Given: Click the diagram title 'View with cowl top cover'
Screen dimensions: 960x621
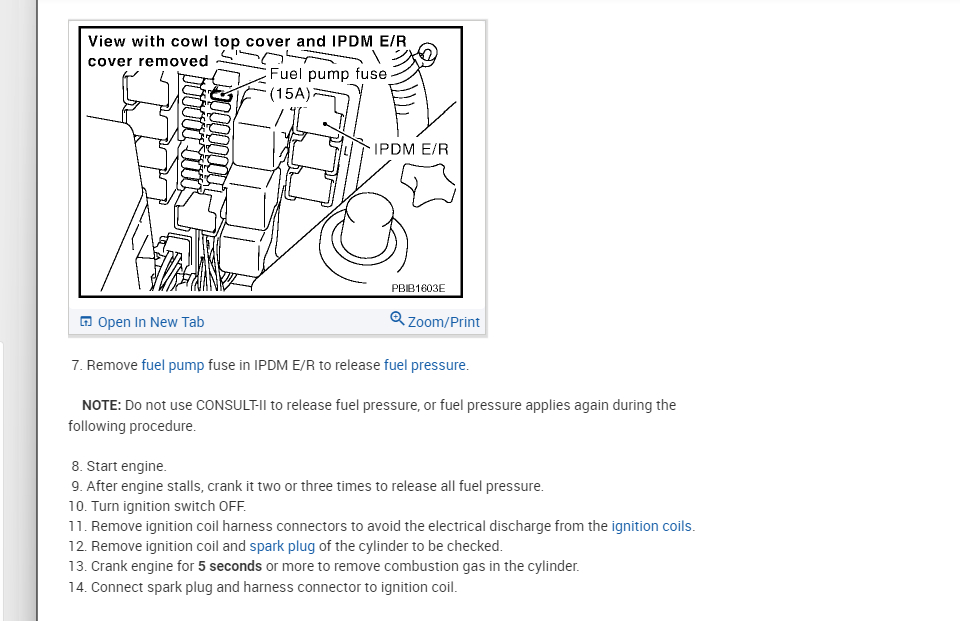Looking at the screenshot, I should pos(247,51).
